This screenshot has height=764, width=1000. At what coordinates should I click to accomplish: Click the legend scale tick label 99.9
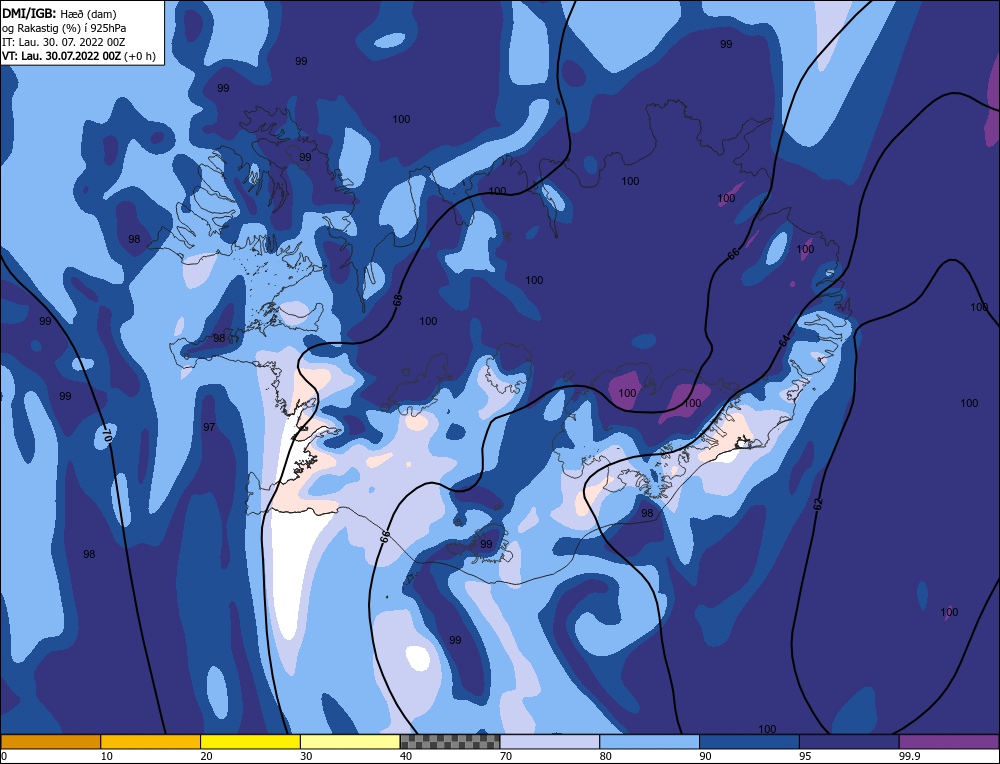pos(908,756)
